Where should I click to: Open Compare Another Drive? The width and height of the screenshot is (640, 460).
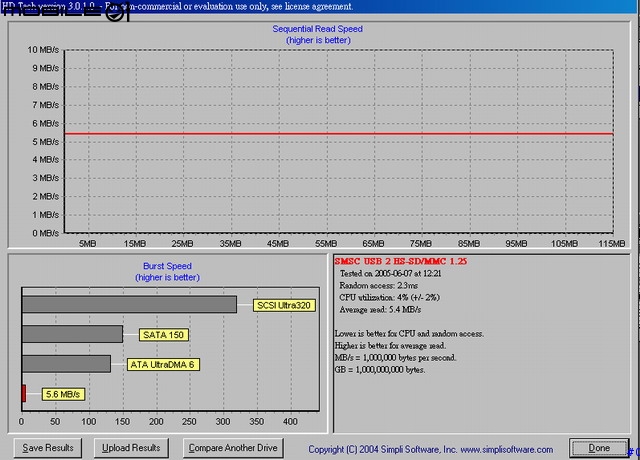tap(233, 448)
